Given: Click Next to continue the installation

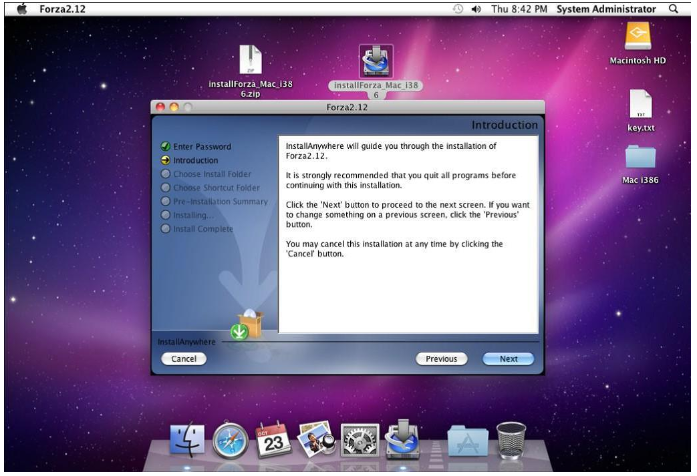Looking at the screenshot, I should click(508, 359).
